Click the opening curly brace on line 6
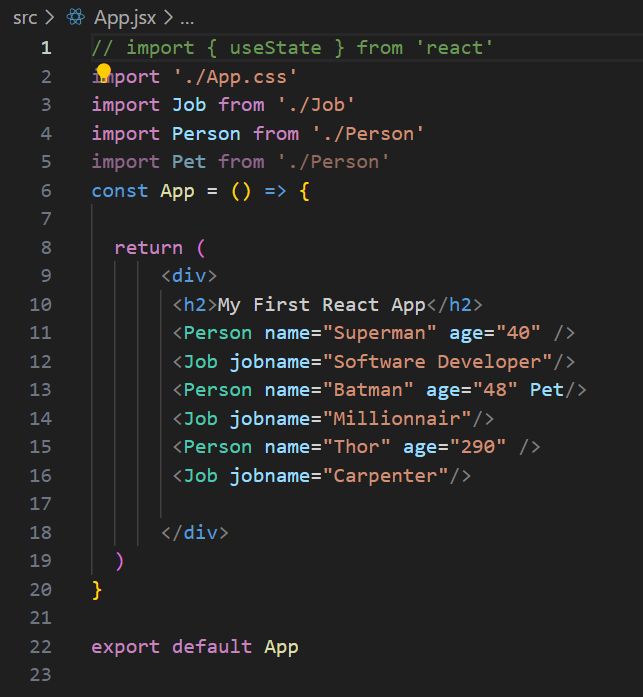The image size is (643, 697). pyautogui.click(x=304, y=192)
